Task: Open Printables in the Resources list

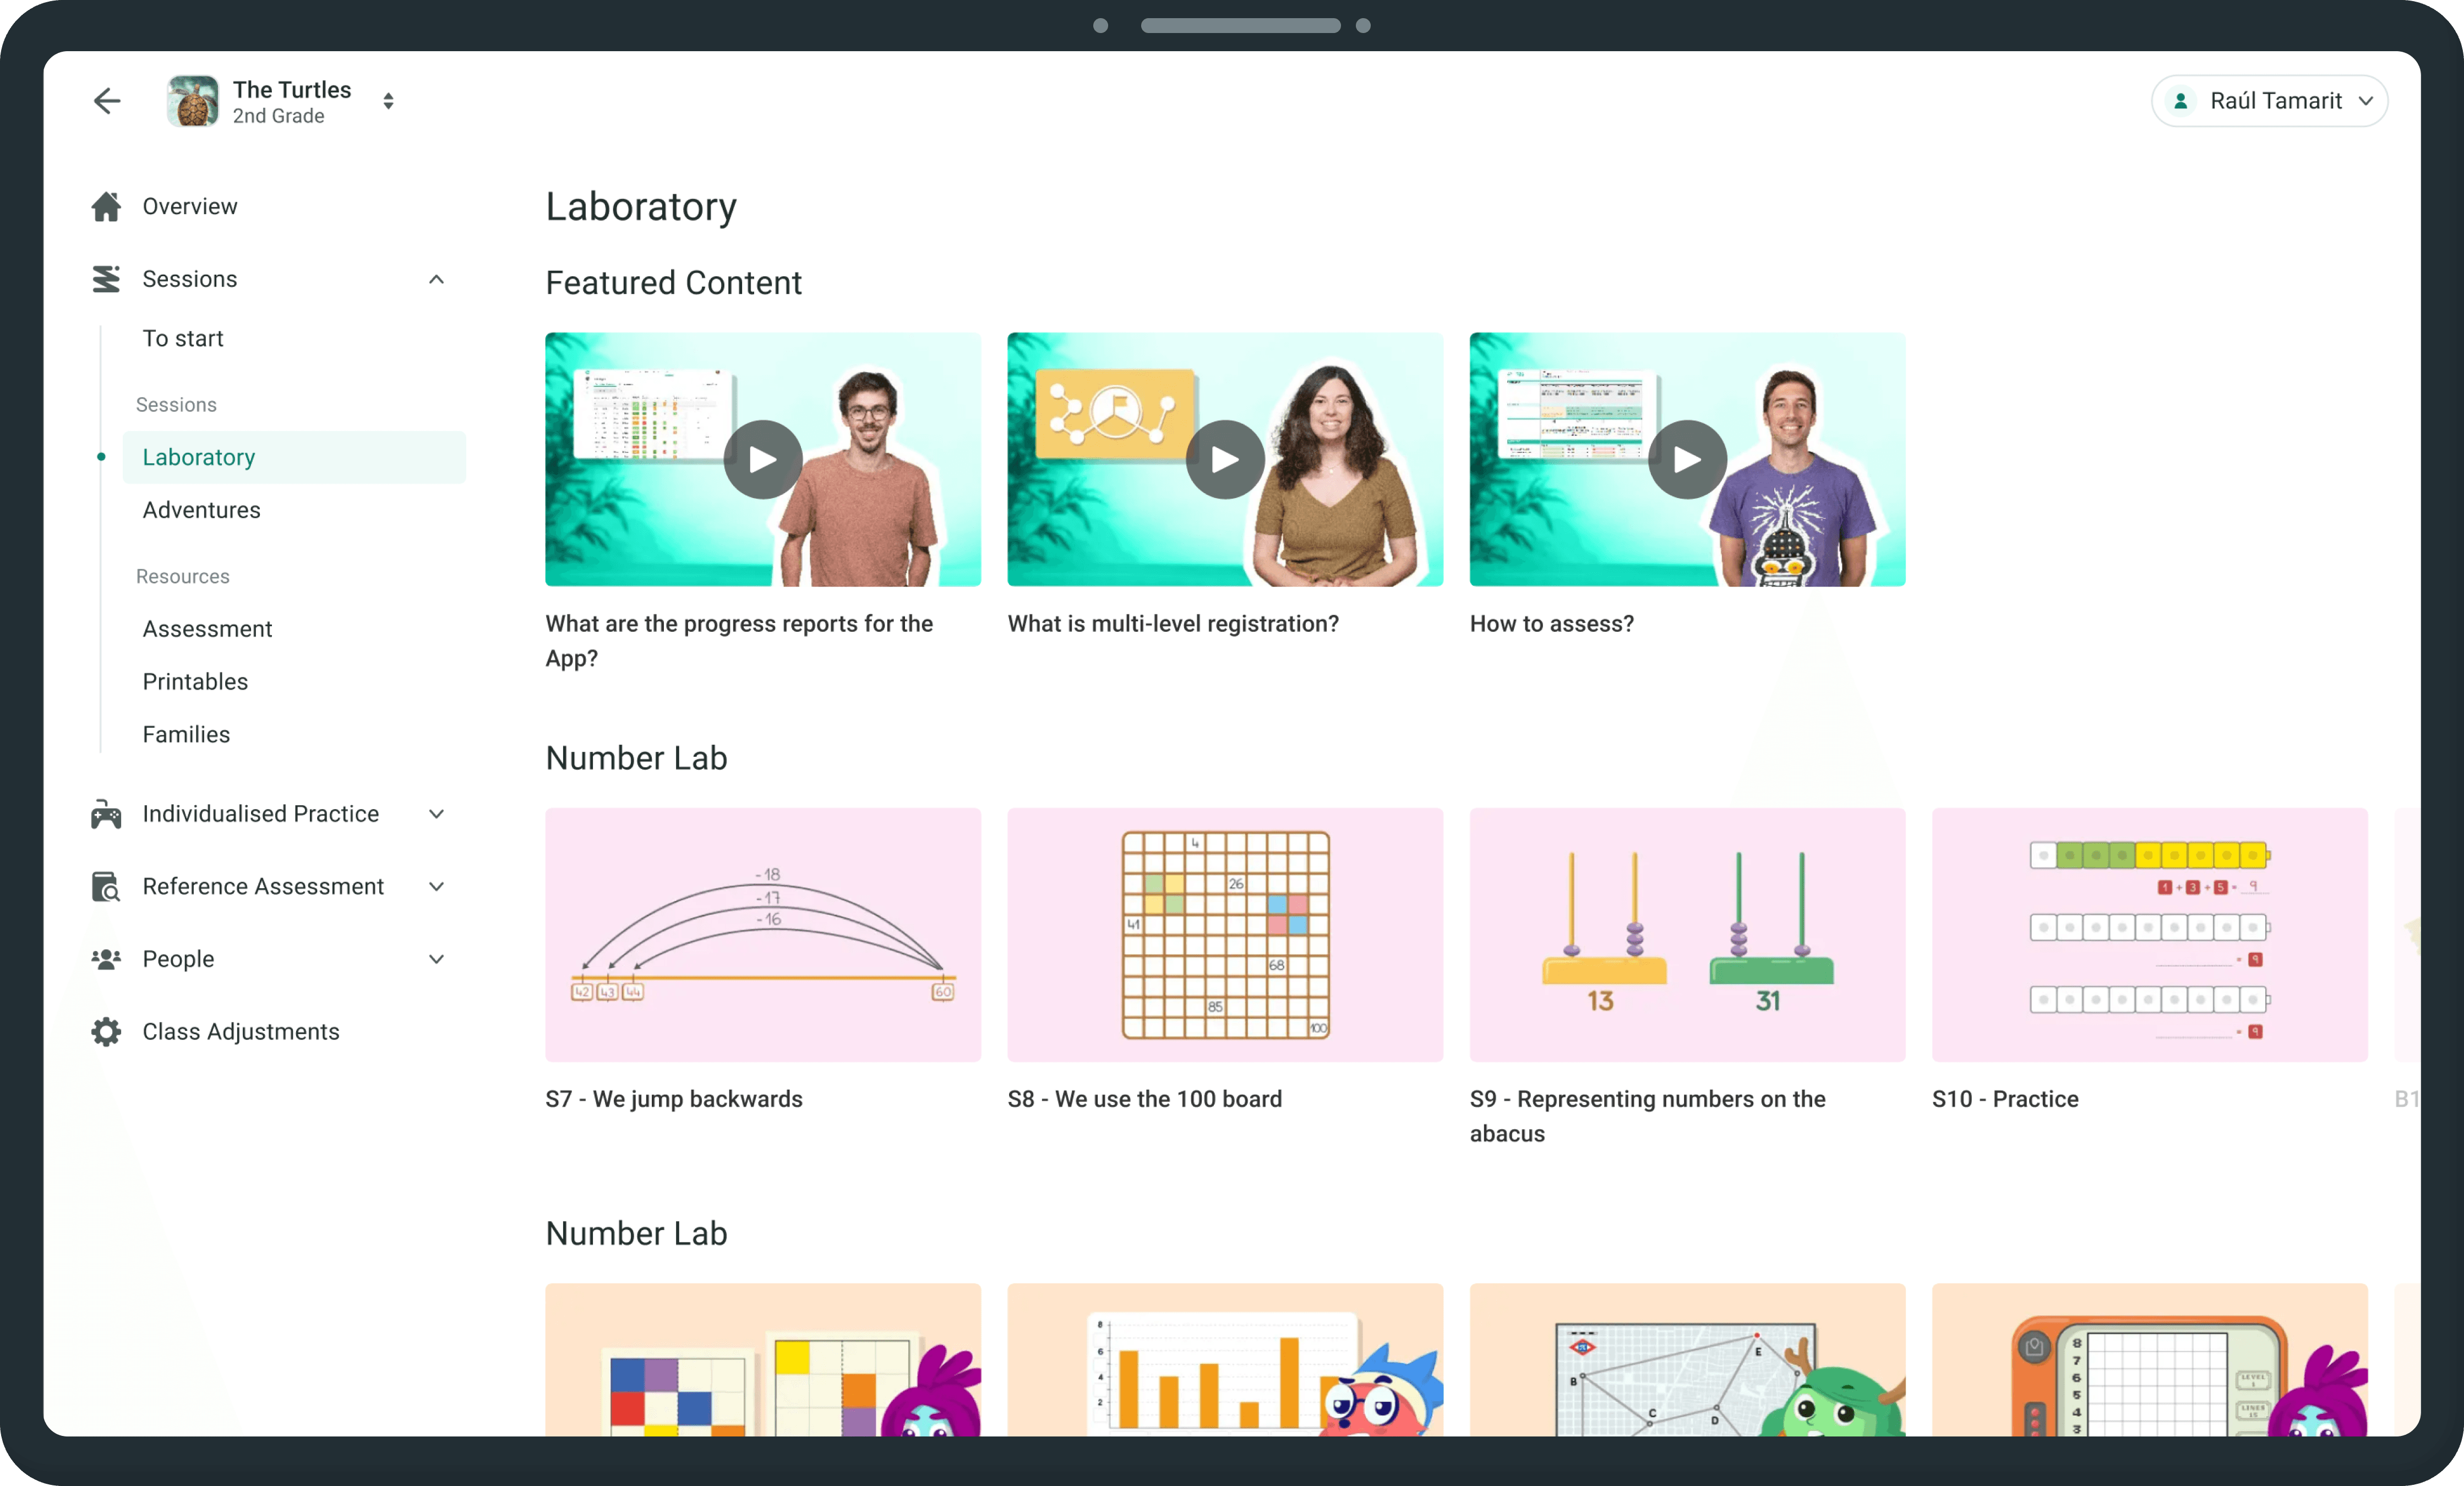Action: [x=195, y=682]
